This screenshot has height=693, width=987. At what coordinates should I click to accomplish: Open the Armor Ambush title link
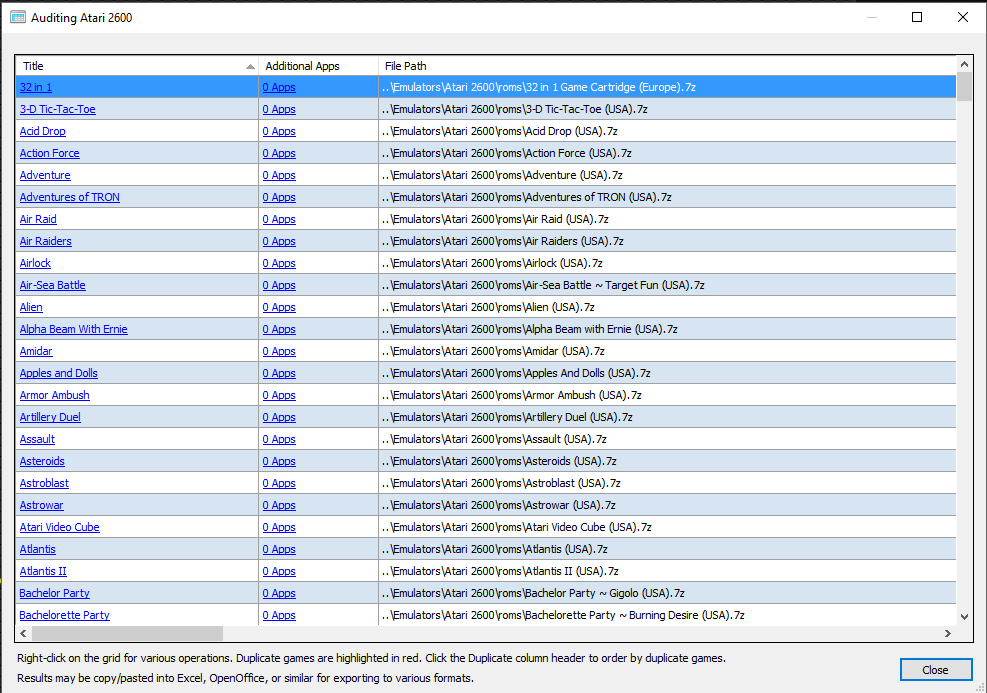point(54,395)
